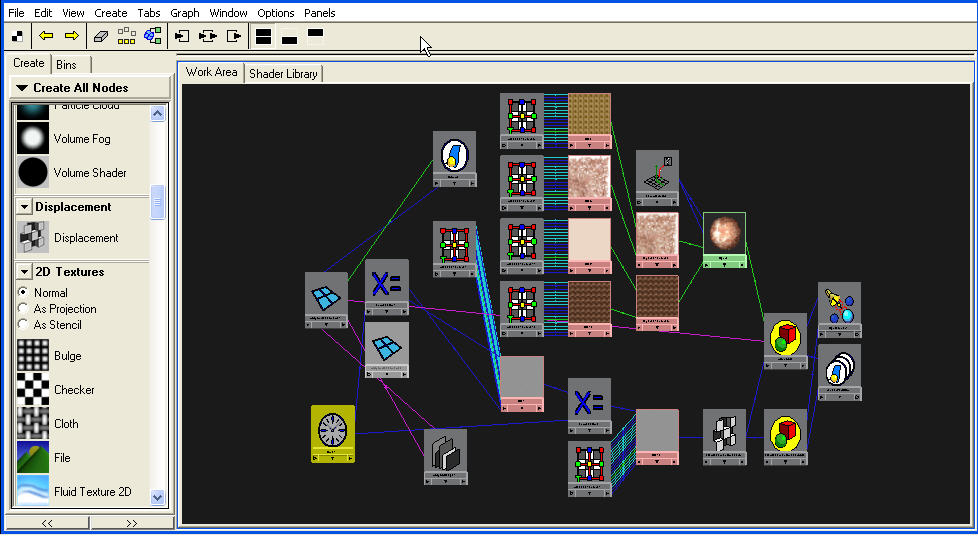The height and width of the screenshot is (536, 978).
Task: Select the pale pink solid texture swatch
Action: coord(589,246)
